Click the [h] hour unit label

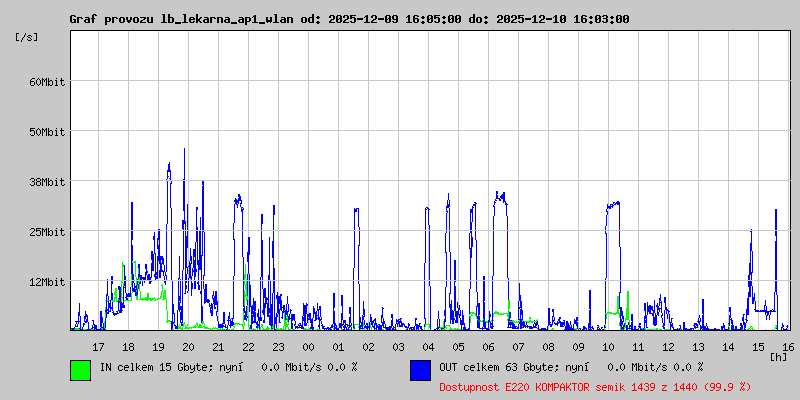pos(778,356)
